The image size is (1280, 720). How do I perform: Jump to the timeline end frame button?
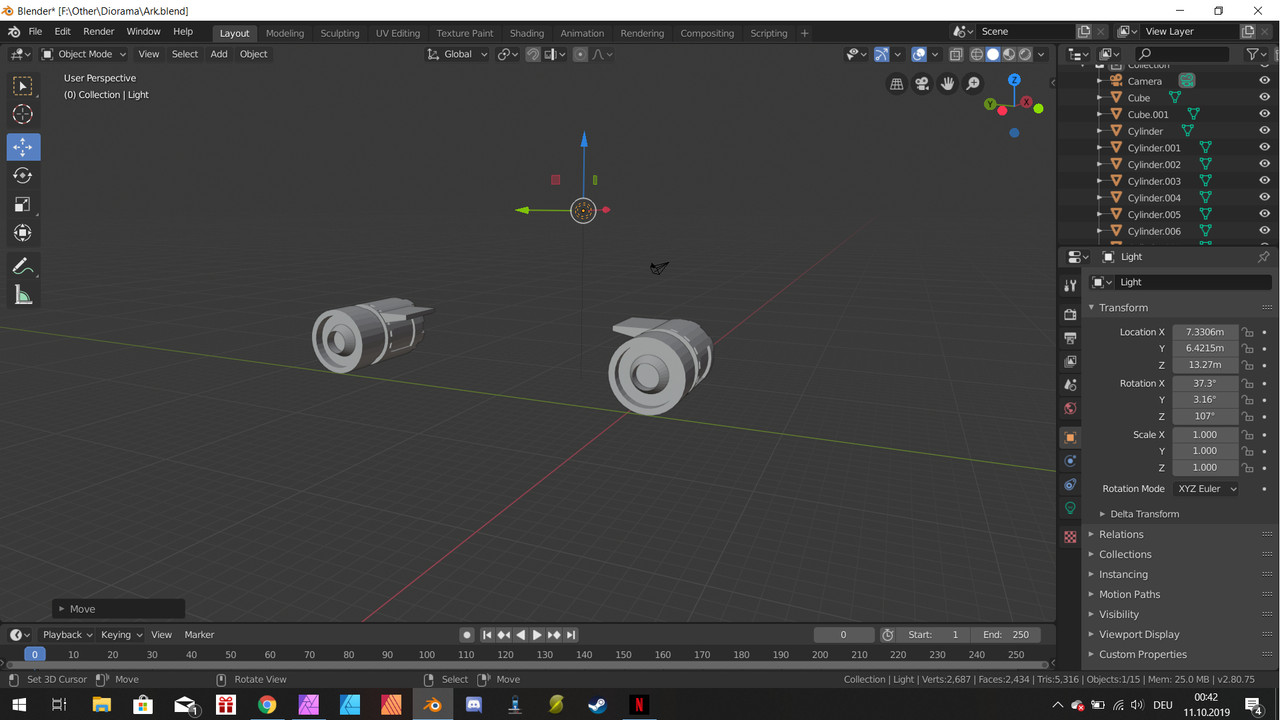[571, 635]
